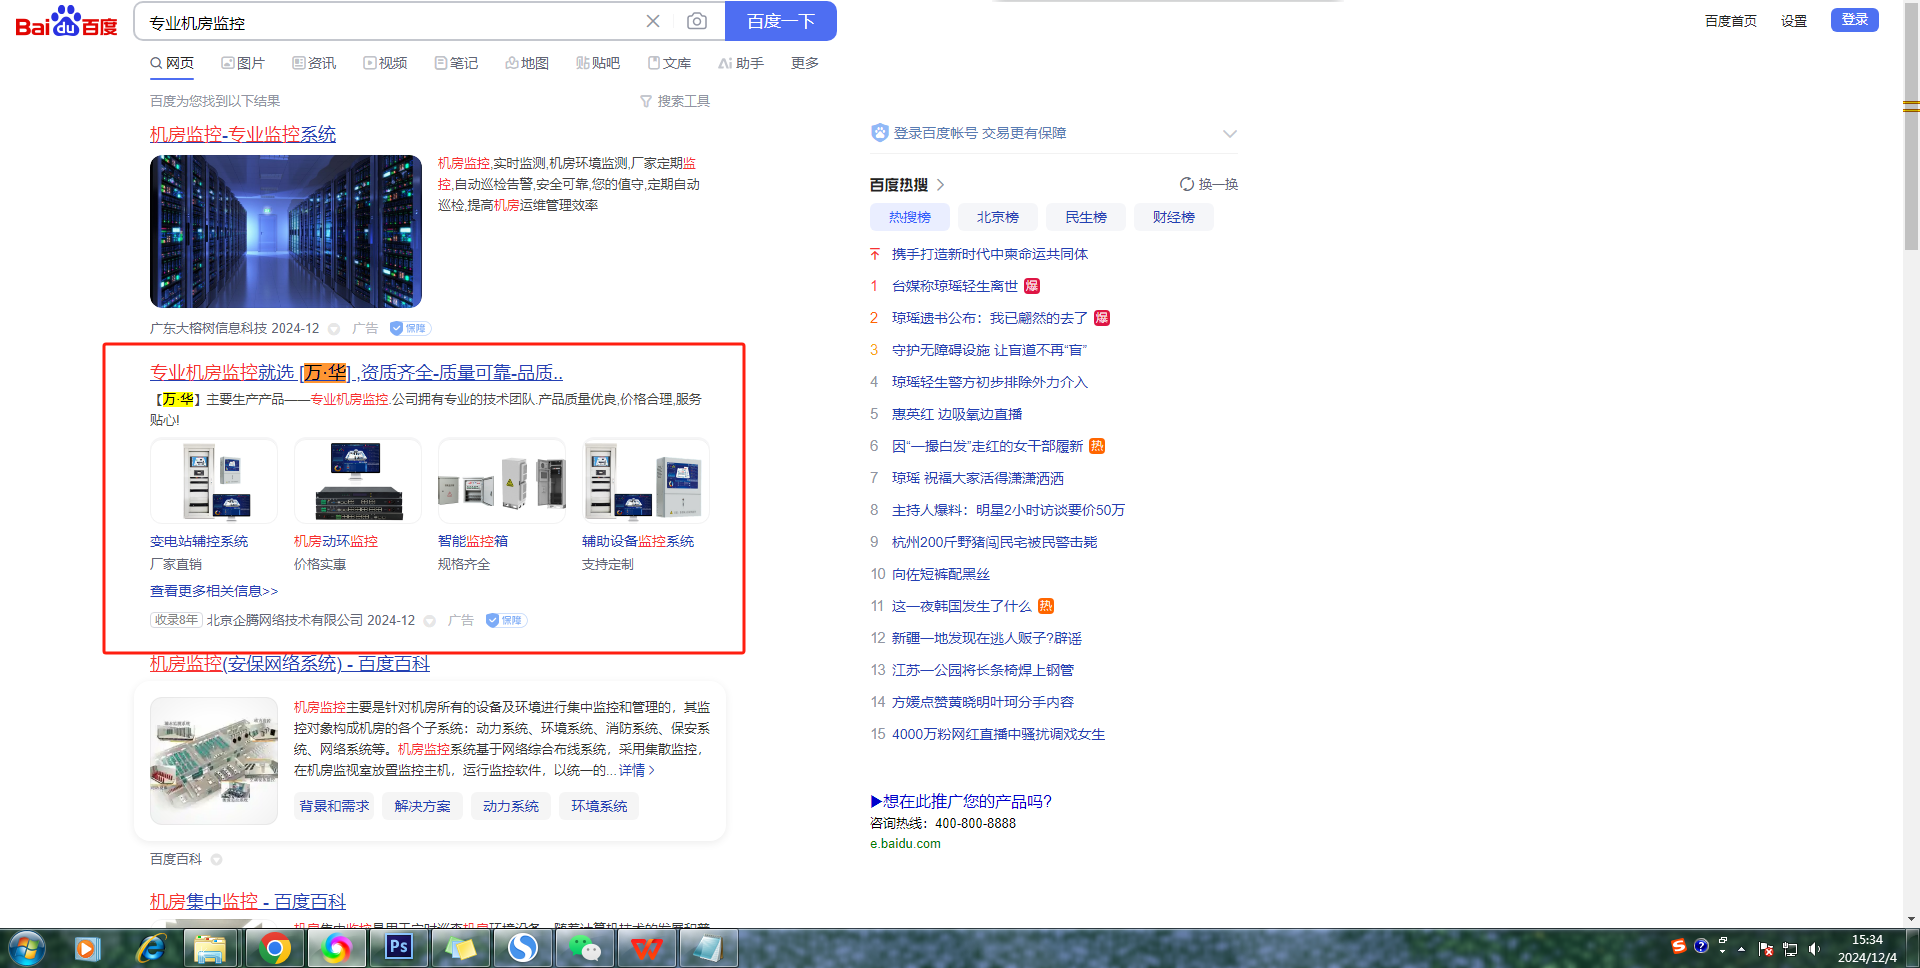Click the blue help tray icon
1920x968 pixels.
1701,946
